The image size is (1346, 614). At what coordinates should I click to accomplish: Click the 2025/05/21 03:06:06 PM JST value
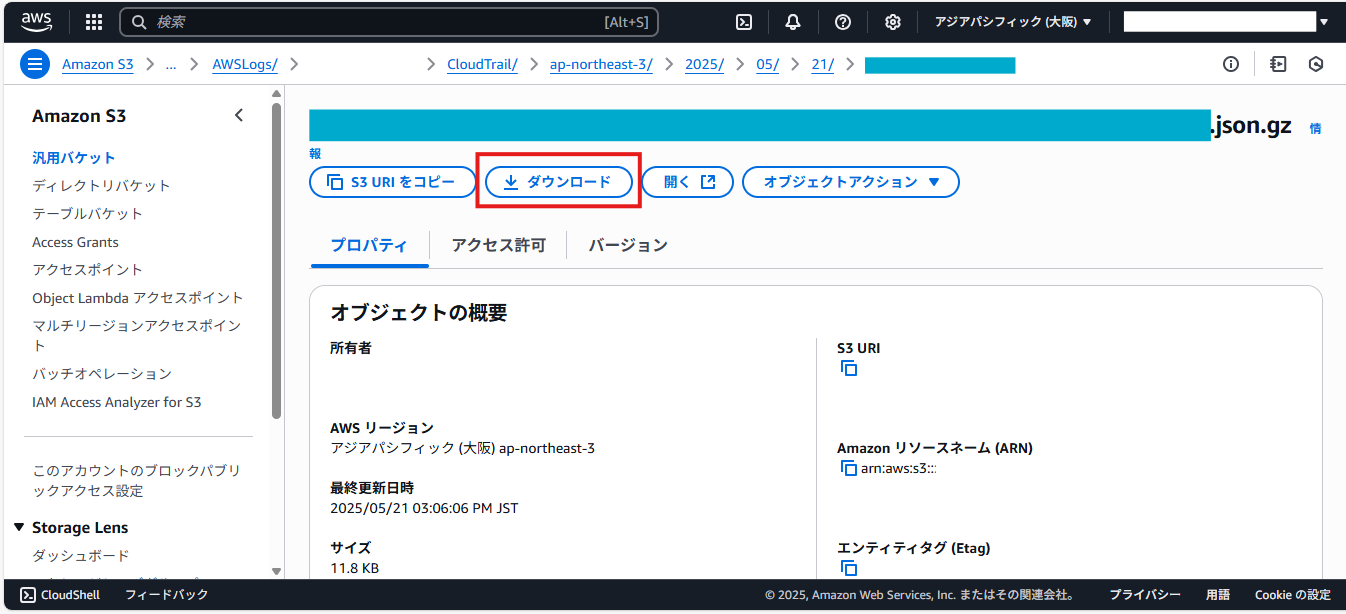(424, 508)
